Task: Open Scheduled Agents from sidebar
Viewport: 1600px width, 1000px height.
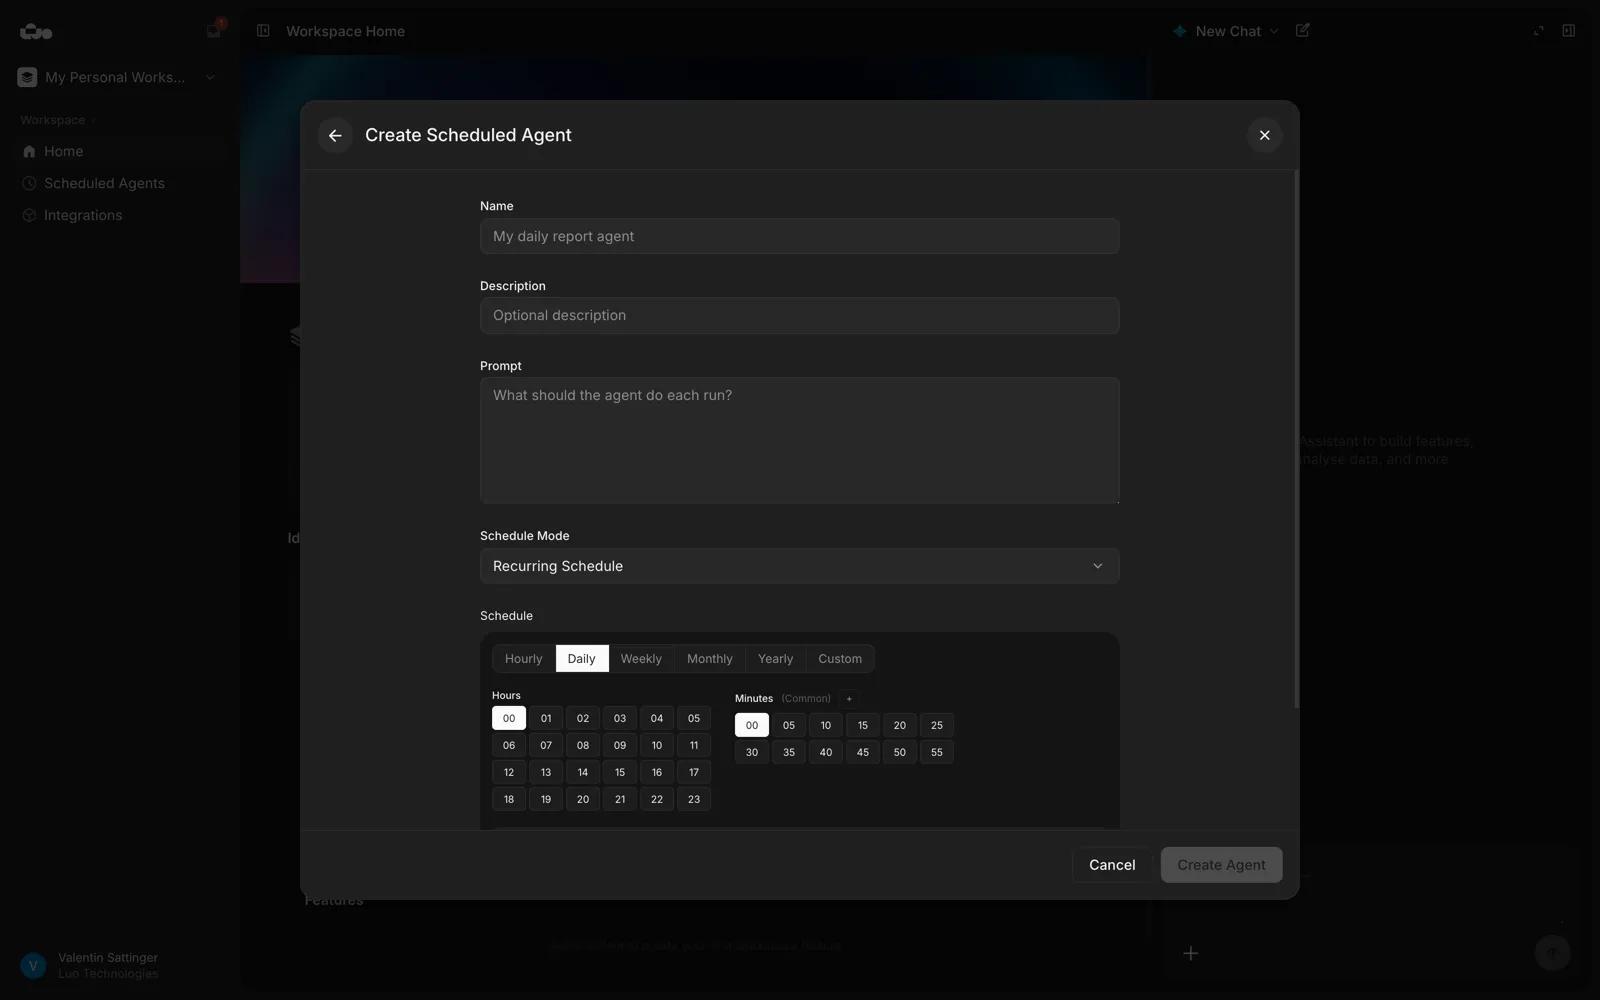Action: (104, 184)
